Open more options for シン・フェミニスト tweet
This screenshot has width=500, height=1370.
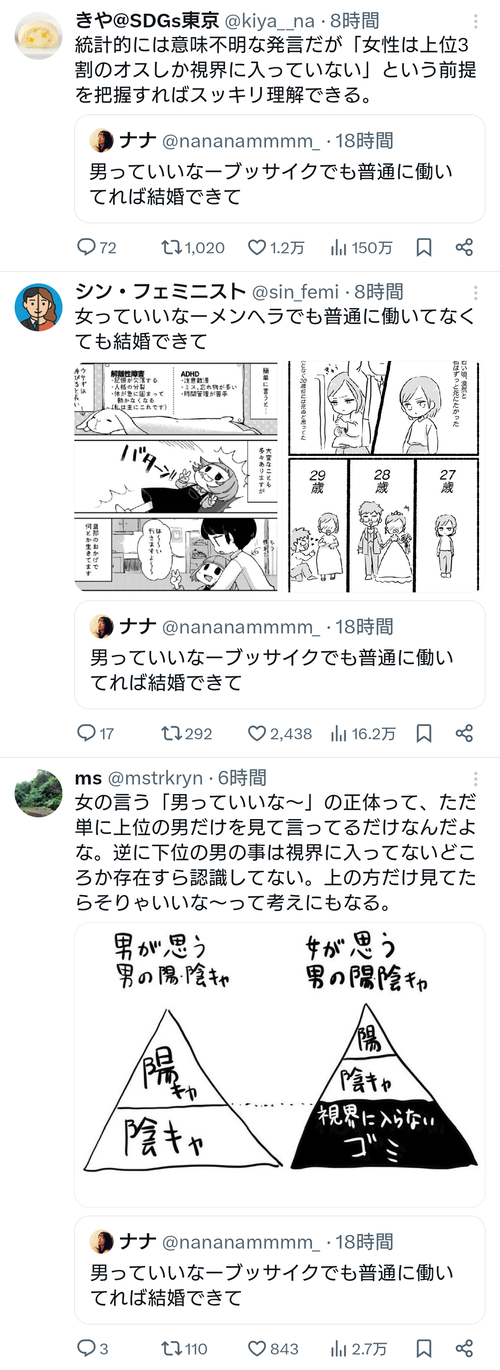pyautogui.click(x=475, y=292)
